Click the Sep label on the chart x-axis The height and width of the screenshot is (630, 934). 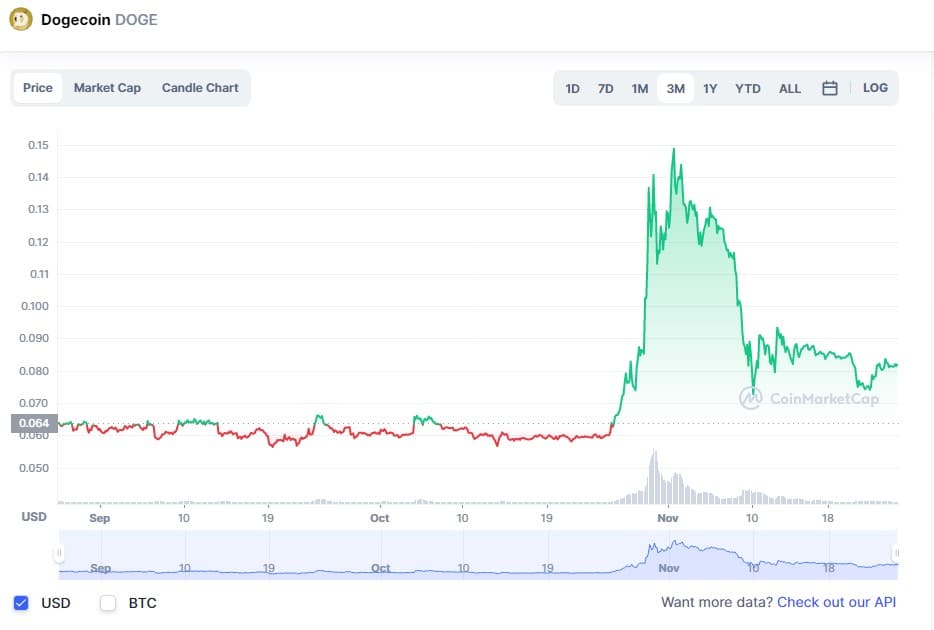(x=99, y=518)
